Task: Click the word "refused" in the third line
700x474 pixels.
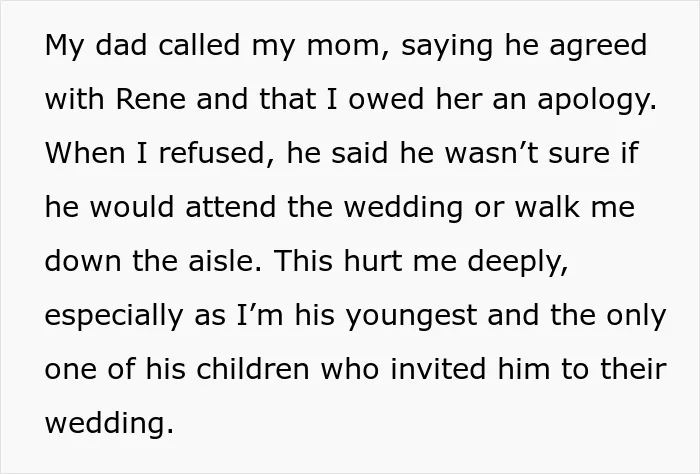Action: point(211,153)
